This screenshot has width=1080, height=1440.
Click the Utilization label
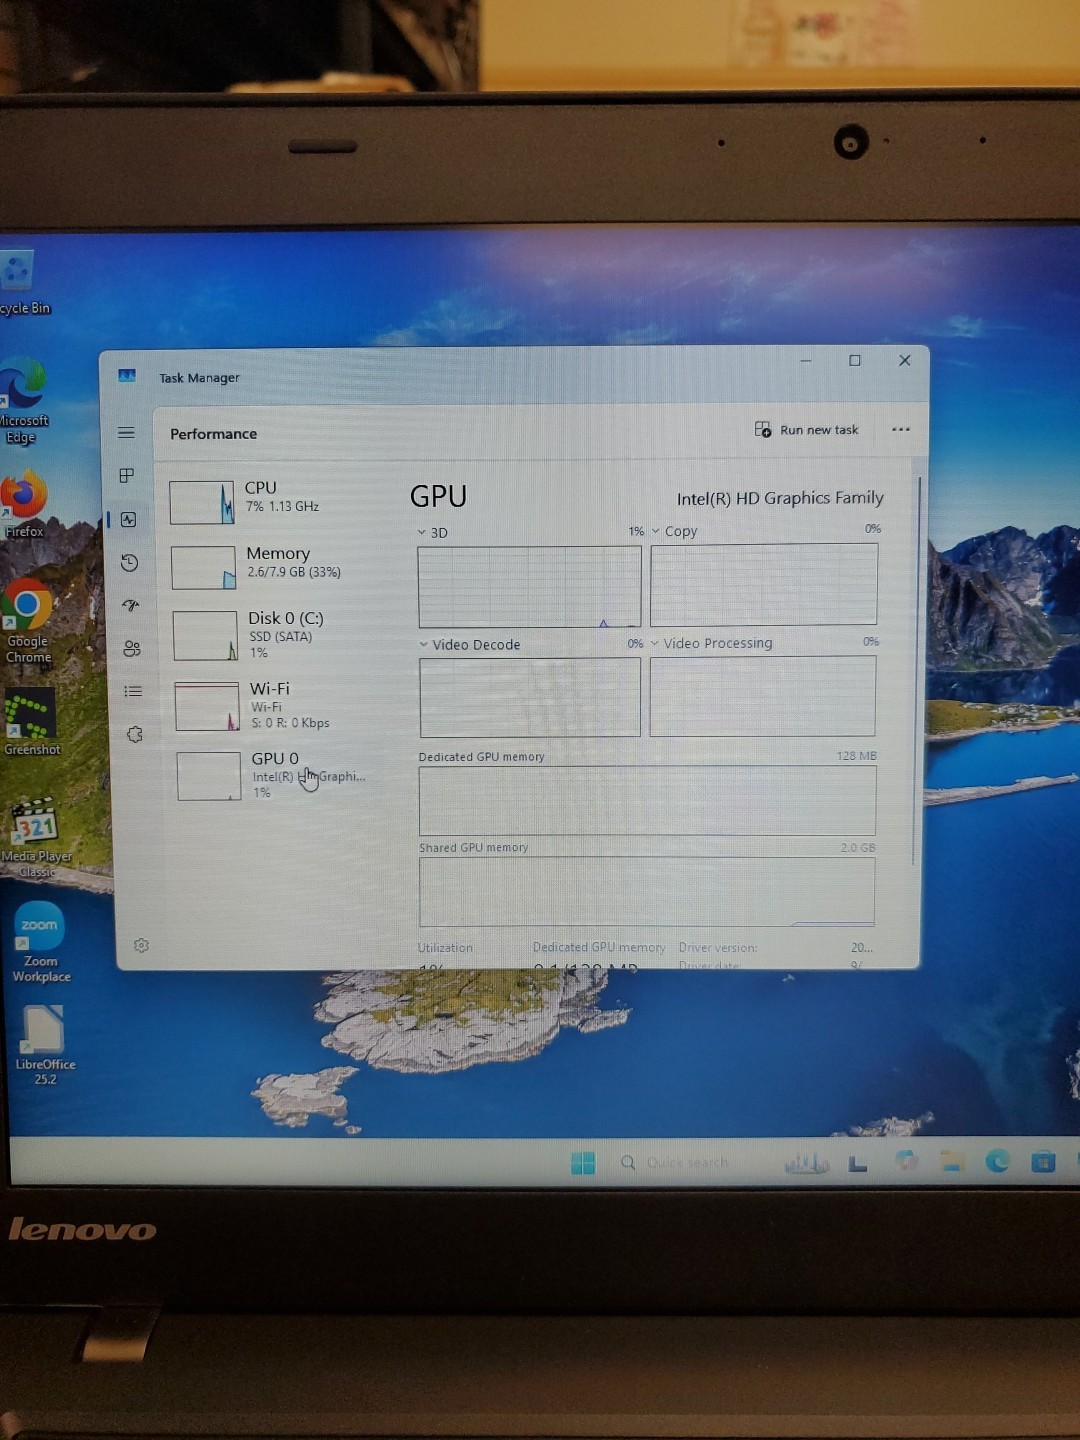[x=445, y=948]
